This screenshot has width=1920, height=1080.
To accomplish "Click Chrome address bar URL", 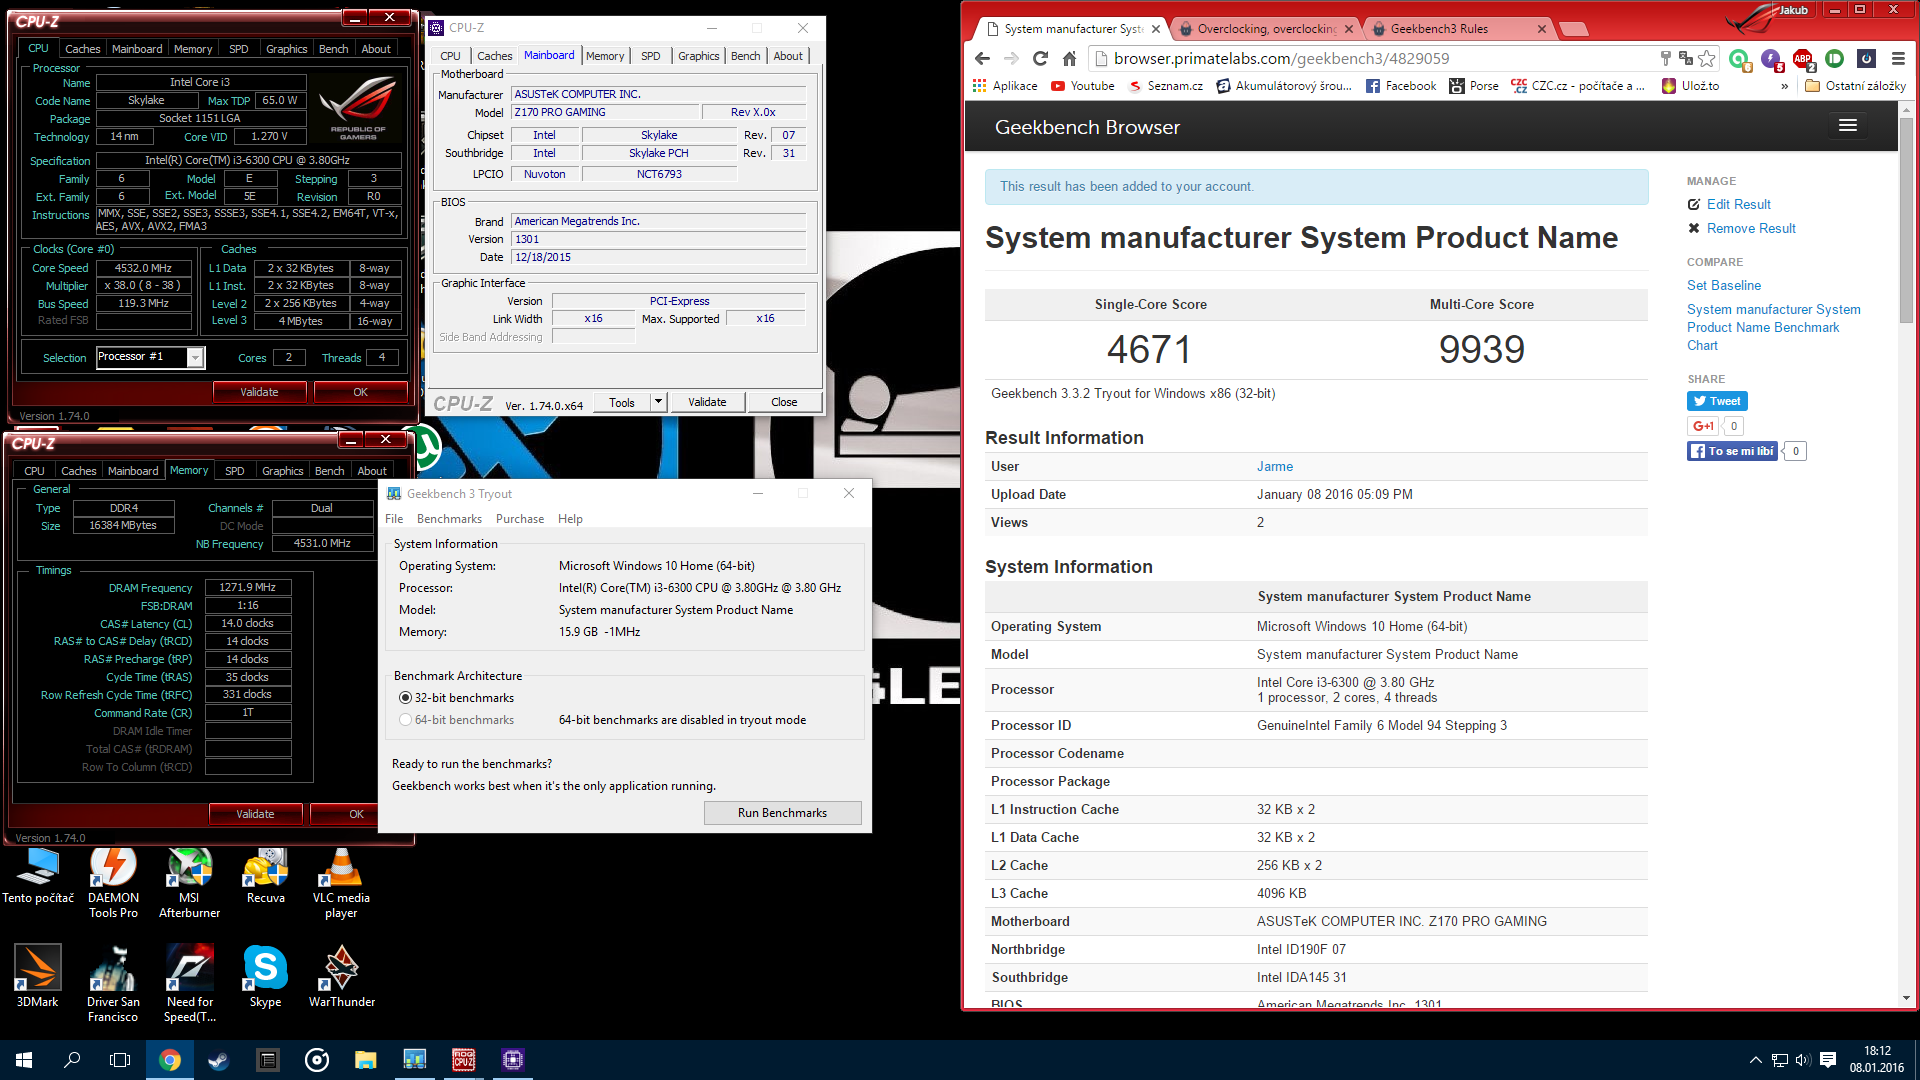I will tap(1281, 59).
